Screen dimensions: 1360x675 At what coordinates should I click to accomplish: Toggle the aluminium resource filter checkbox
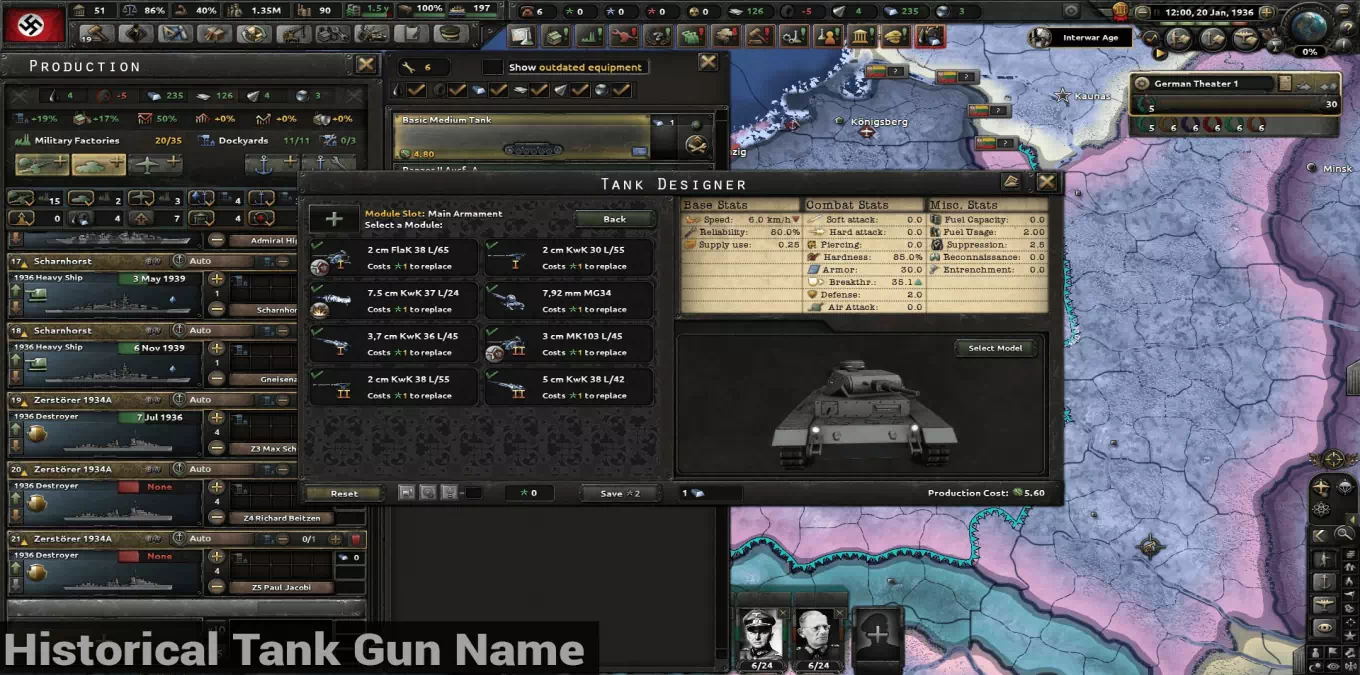click(x=540, y=90)
